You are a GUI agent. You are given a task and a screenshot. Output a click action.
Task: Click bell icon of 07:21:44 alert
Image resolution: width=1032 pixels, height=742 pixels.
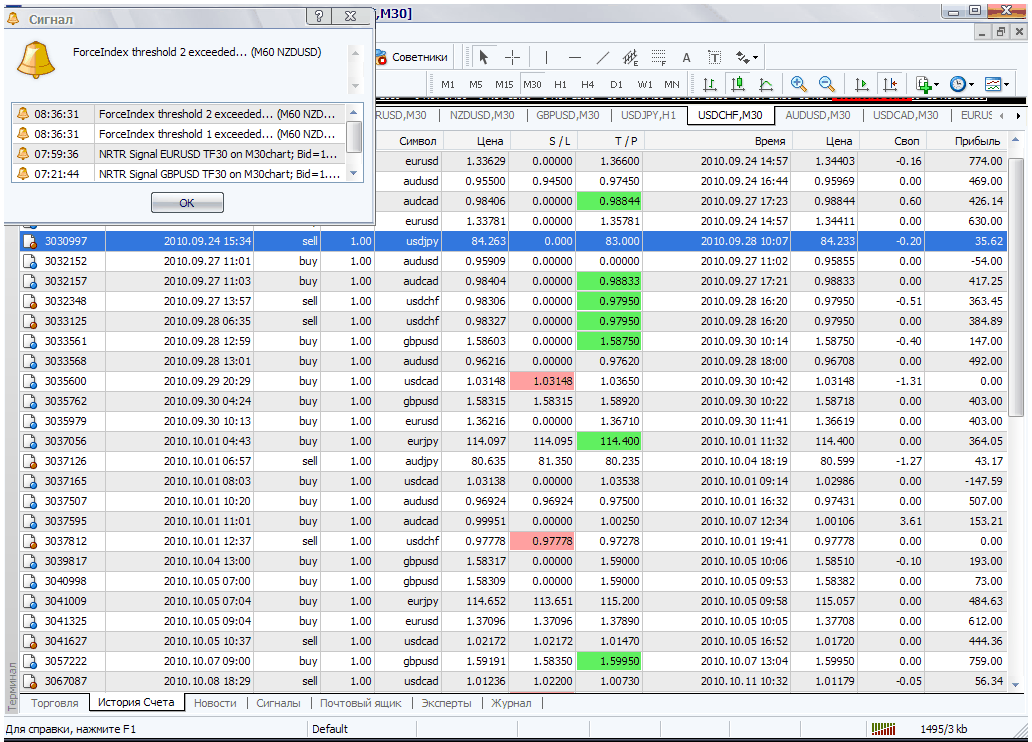(23, 174)
